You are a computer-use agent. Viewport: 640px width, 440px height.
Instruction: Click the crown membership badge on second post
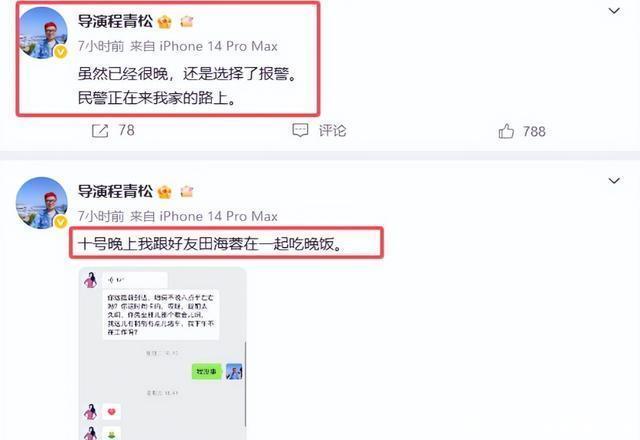point(164,191)
